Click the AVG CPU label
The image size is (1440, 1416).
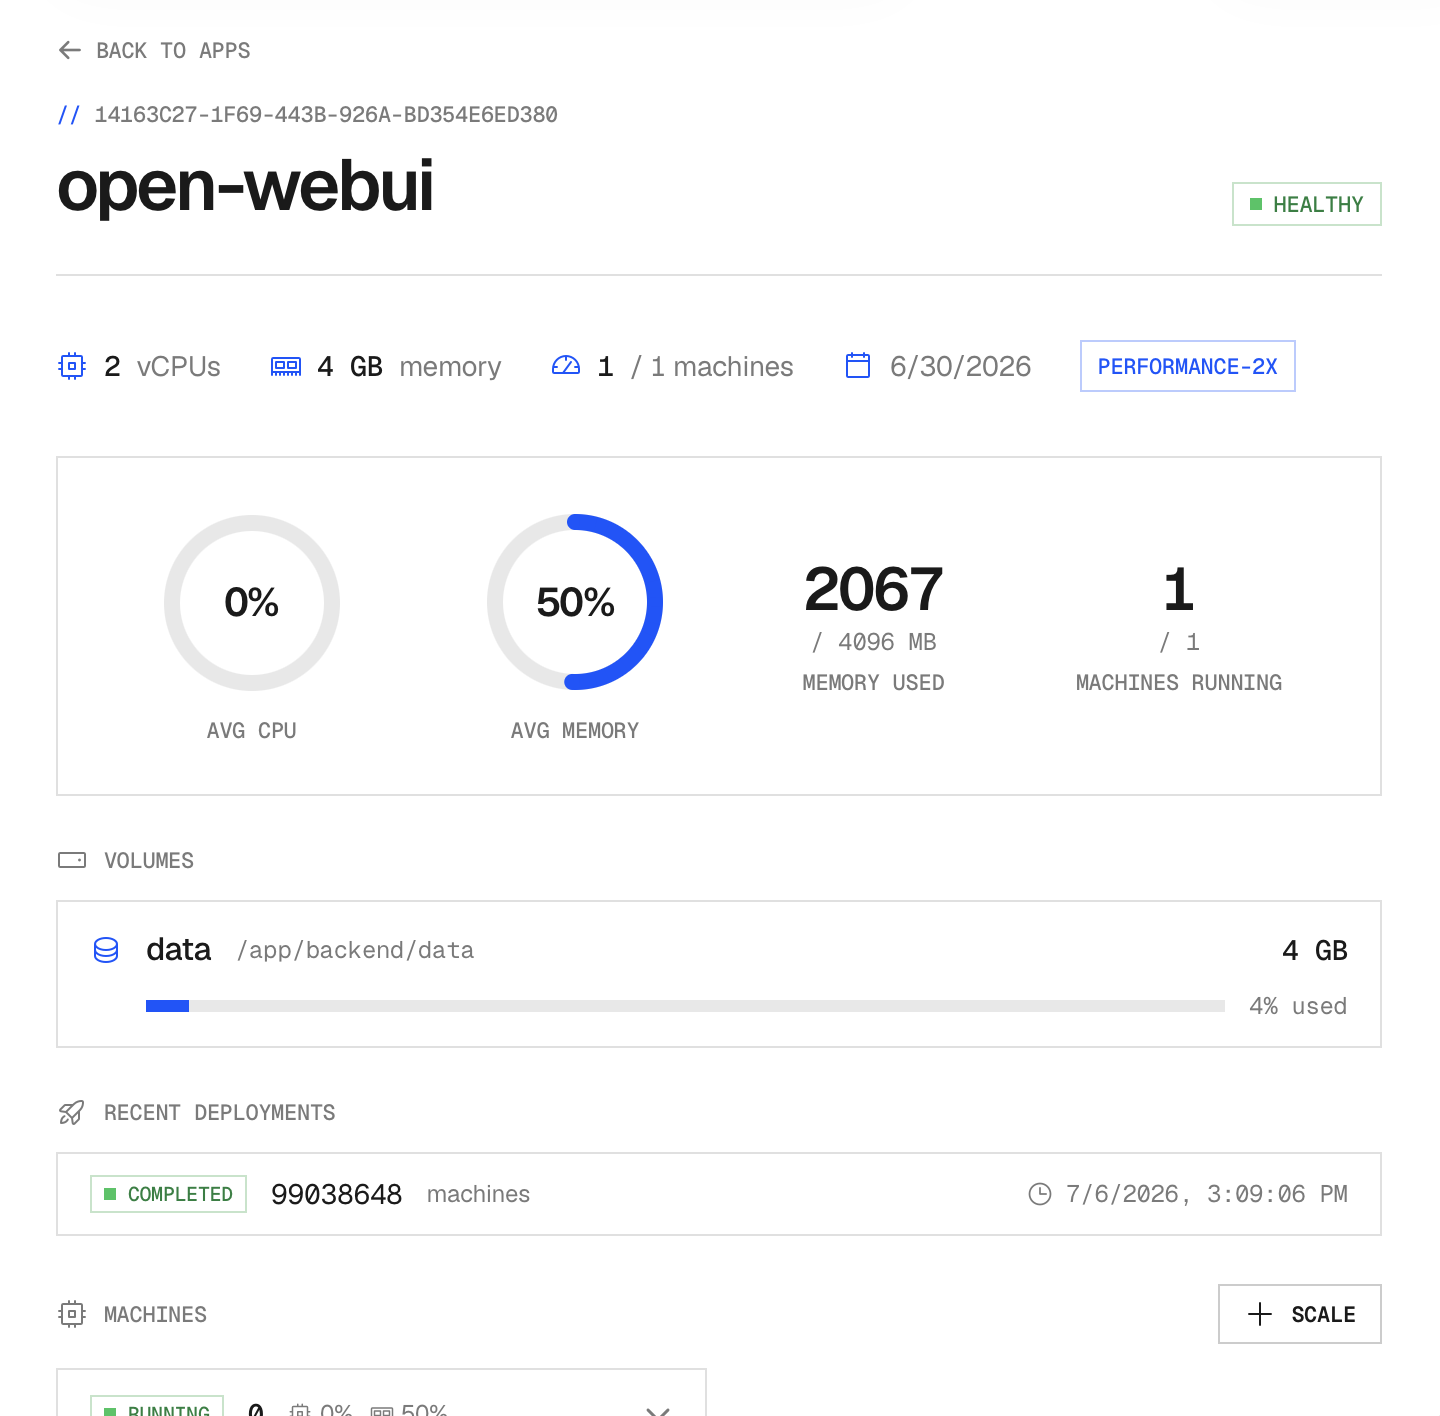tap(252, 731)
